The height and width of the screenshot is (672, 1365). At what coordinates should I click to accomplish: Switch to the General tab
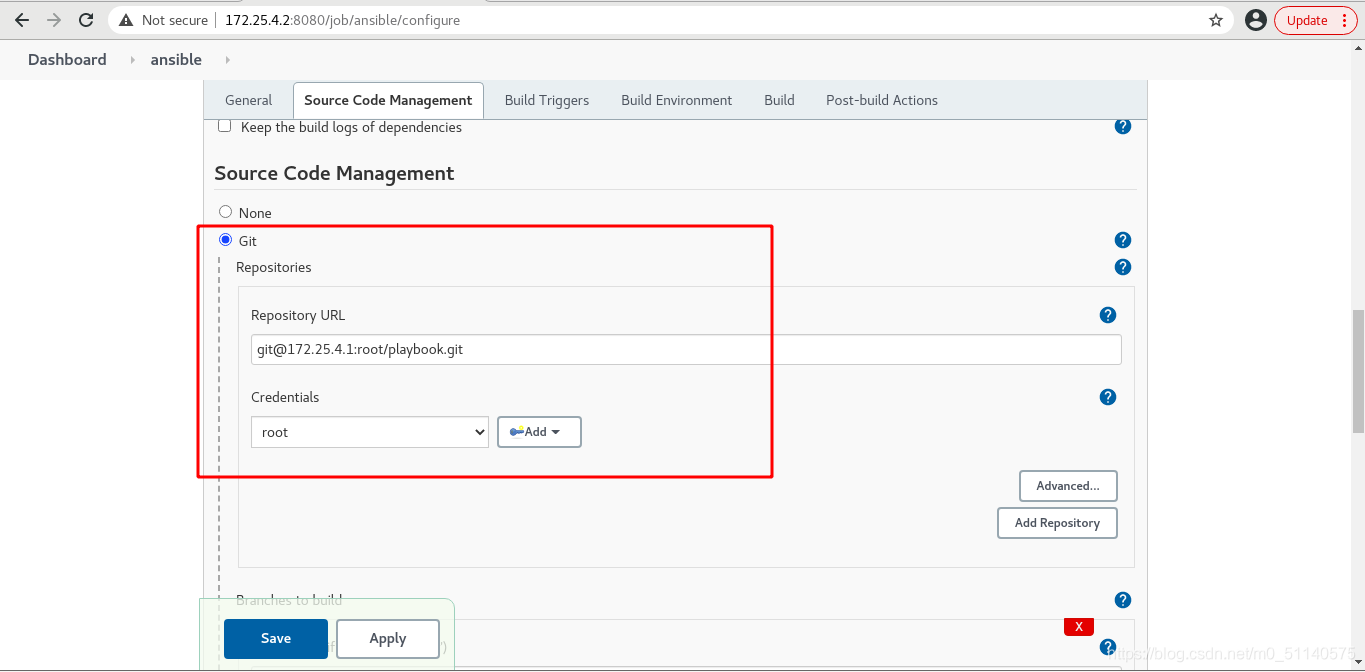tap(248, 100)
